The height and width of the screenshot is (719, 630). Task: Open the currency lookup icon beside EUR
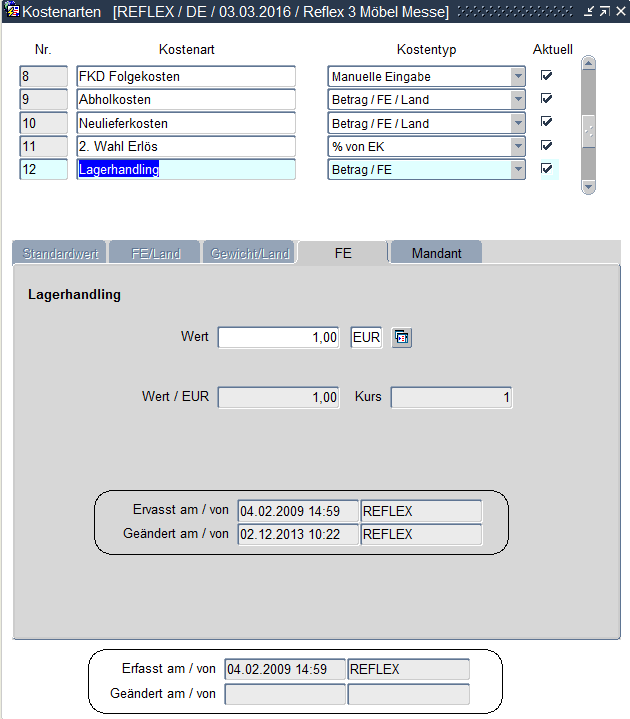click(x=401, y=338)
